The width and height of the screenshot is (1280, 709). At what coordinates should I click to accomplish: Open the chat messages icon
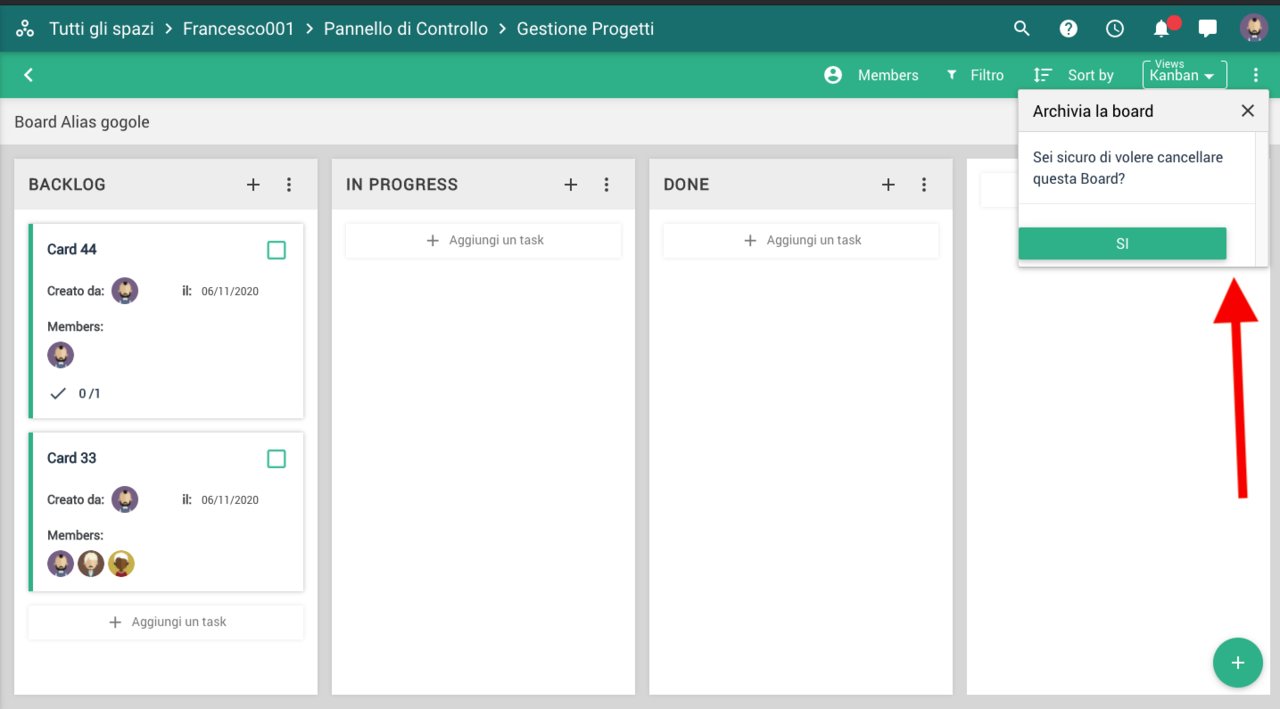[x=1208, y=28]
